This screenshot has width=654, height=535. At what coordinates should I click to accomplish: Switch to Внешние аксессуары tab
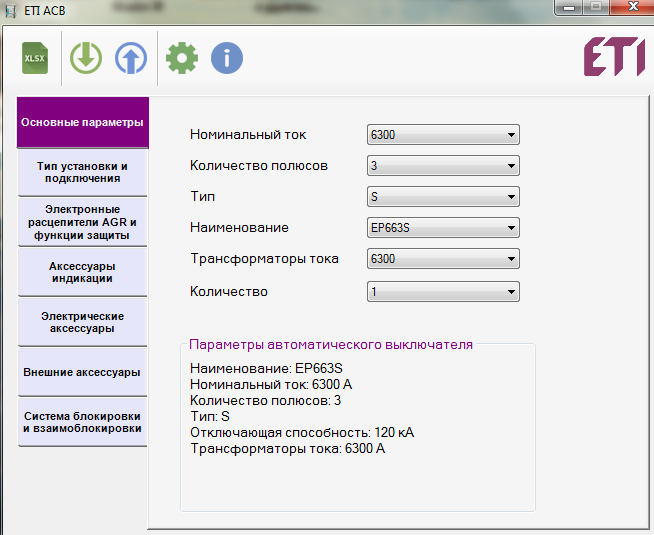coord(83,372)
